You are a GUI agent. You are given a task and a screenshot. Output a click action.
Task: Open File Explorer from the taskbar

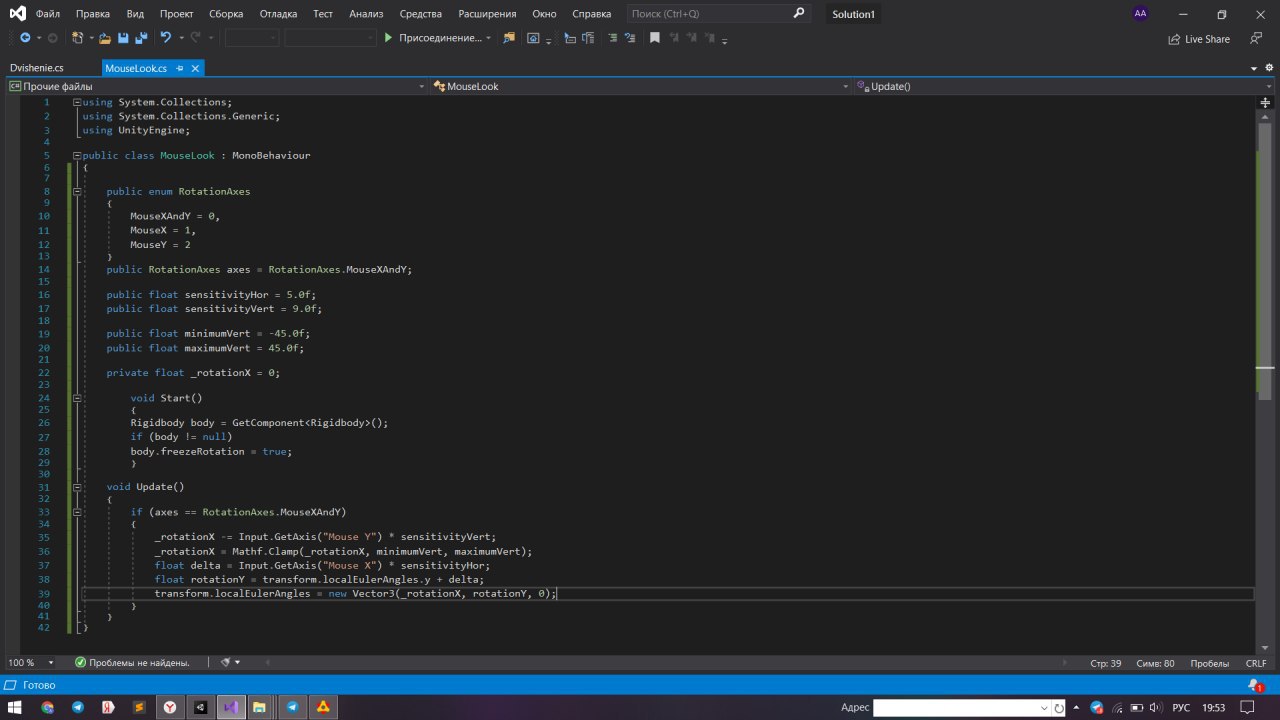[259, 707]
